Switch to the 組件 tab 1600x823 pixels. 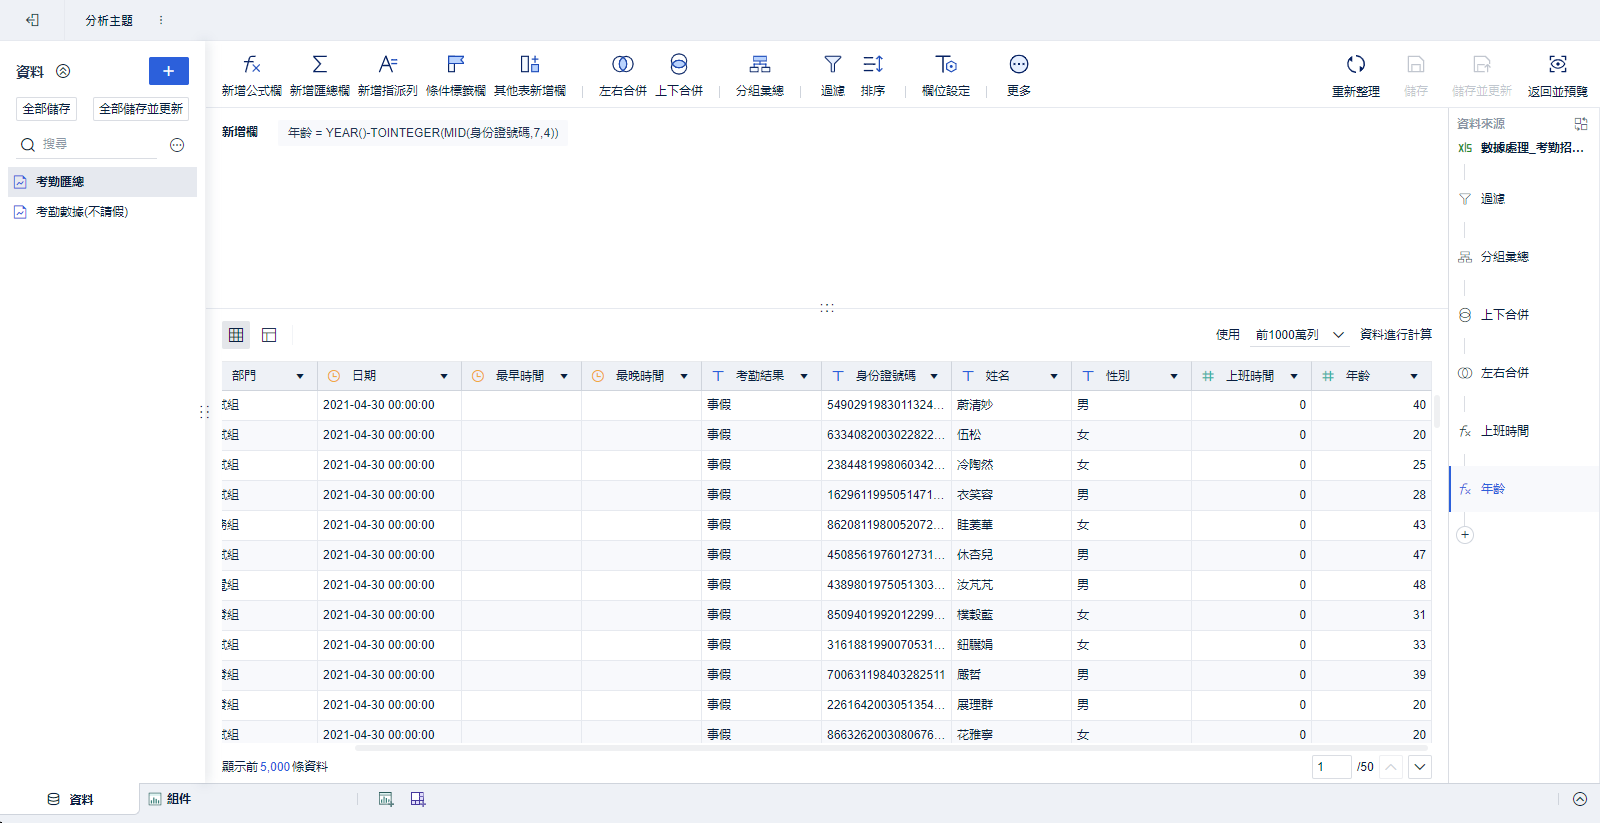click(170, 799)
